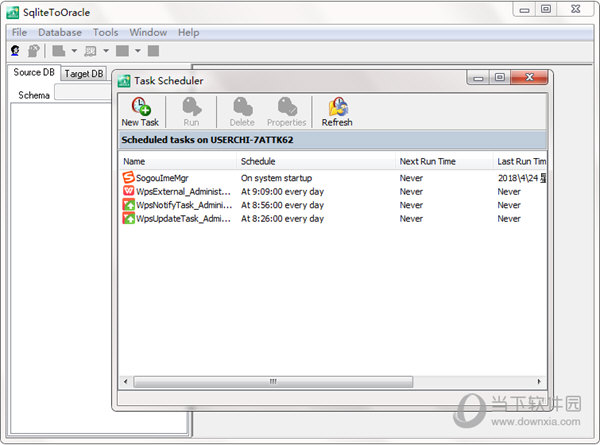Open the File menu

(x=20, y=33)
